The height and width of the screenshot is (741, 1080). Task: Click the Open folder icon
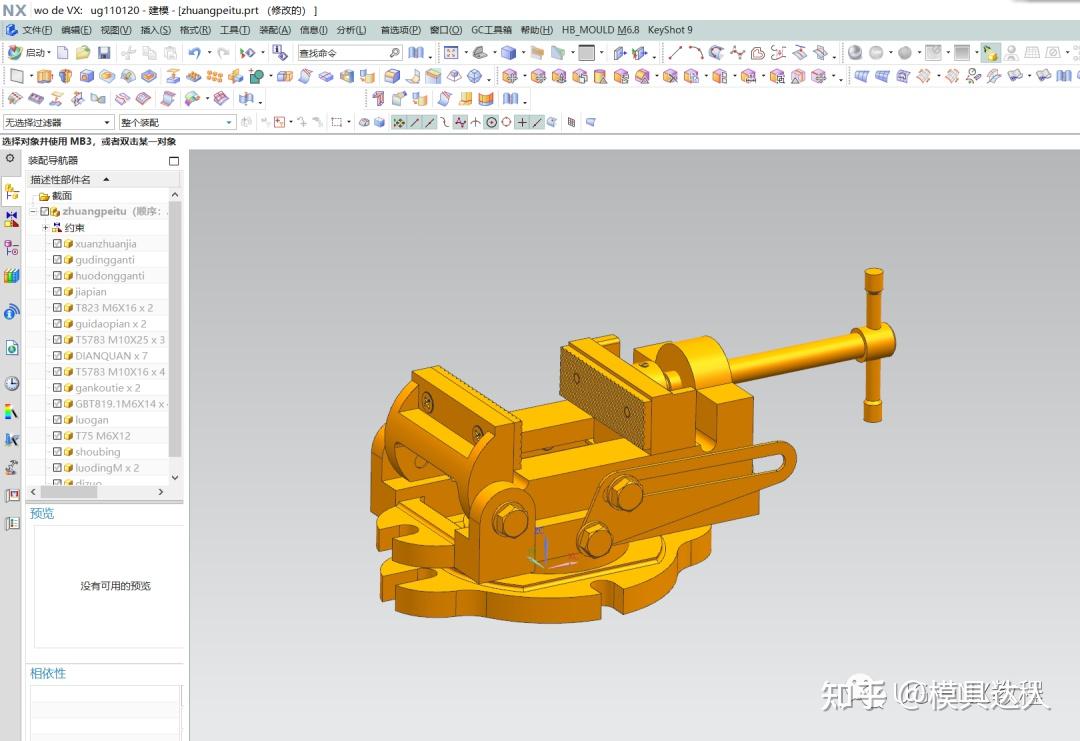pos(83,52)
